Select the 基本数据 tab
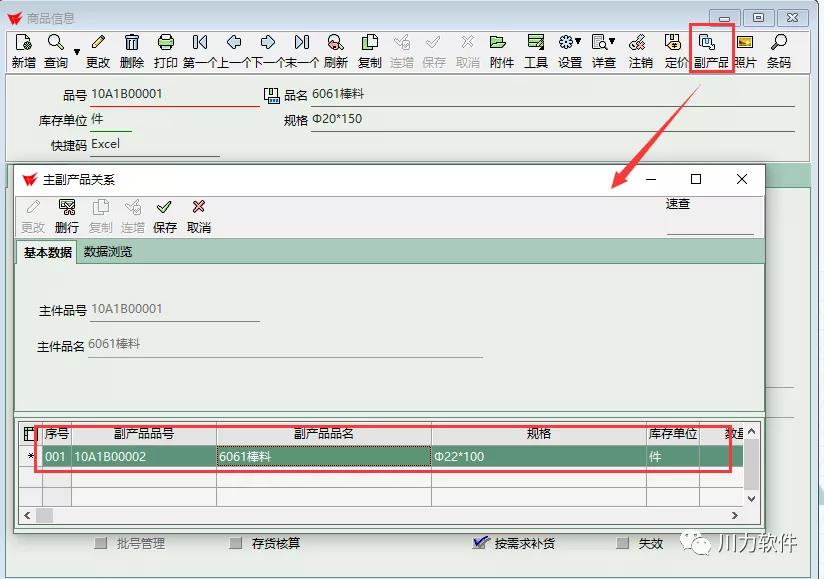824x579 pixels. [x=47, y=252]
